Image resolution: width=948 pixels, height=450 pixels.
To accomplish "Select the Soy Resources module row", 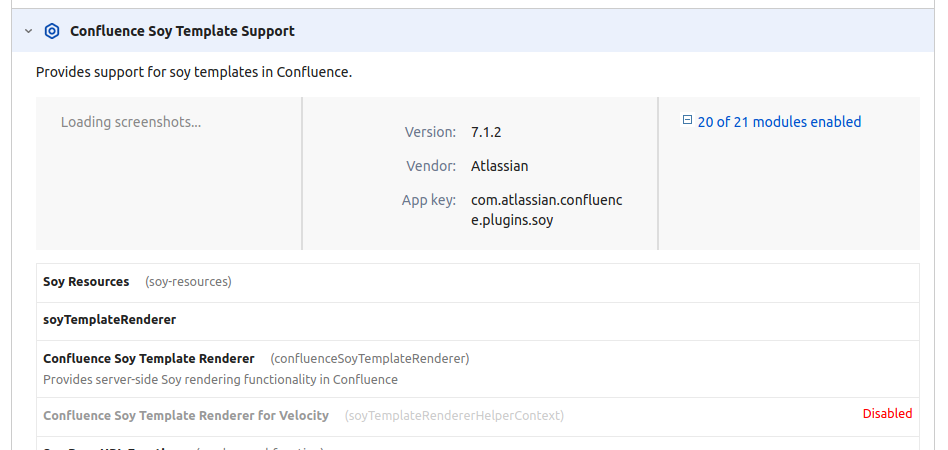I will click(x=478, y=282).
